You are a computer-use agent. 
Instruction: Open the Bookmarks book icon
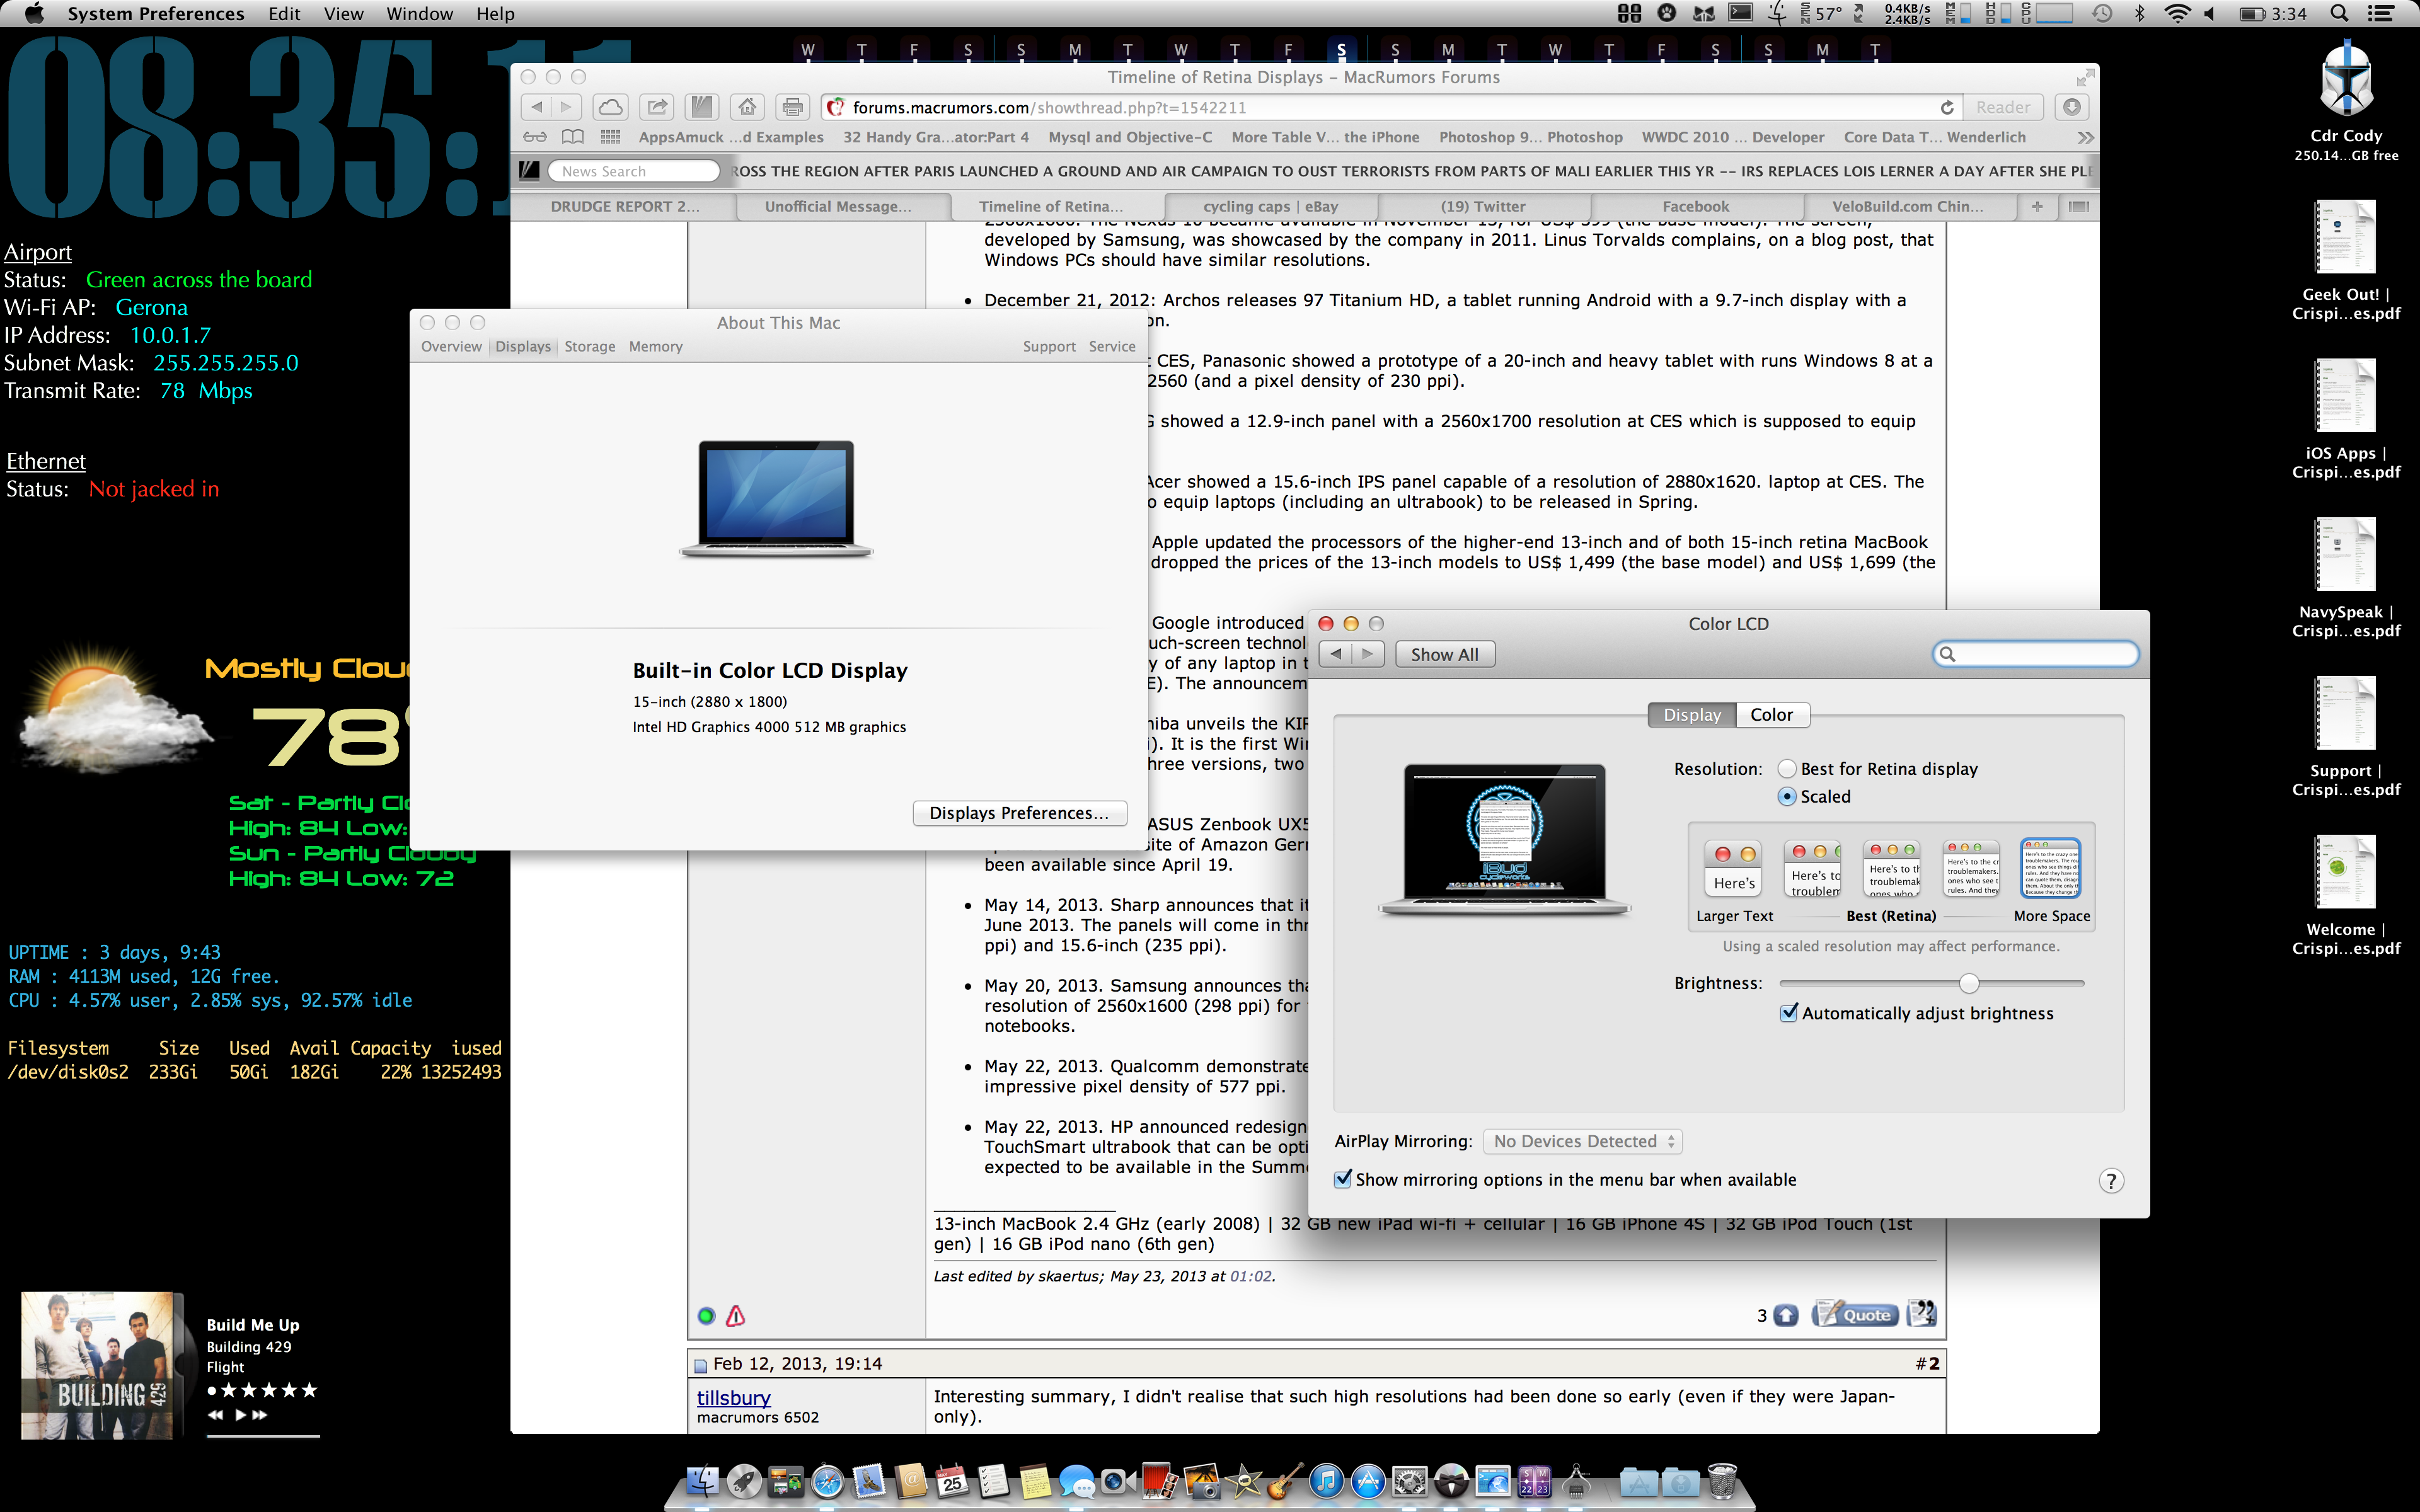click(573, 137)
